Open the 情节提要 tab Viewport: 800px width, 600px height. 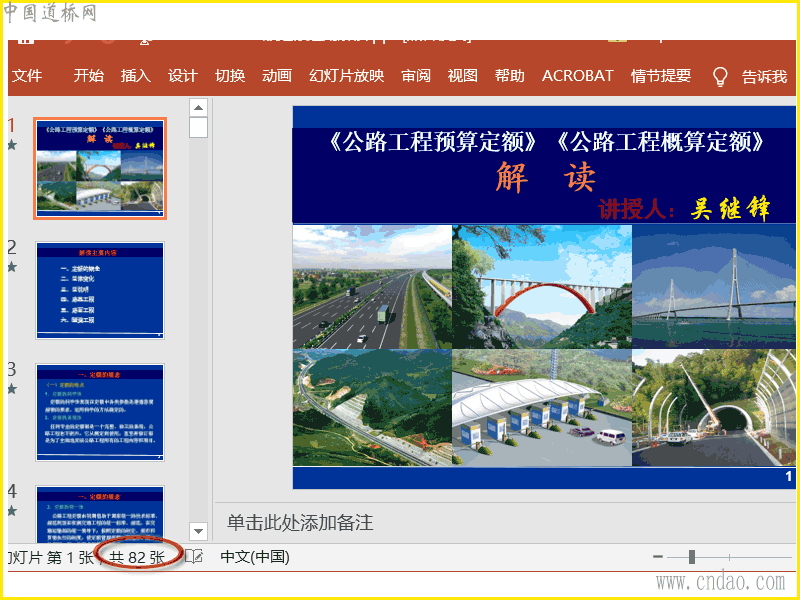point(661,76)
